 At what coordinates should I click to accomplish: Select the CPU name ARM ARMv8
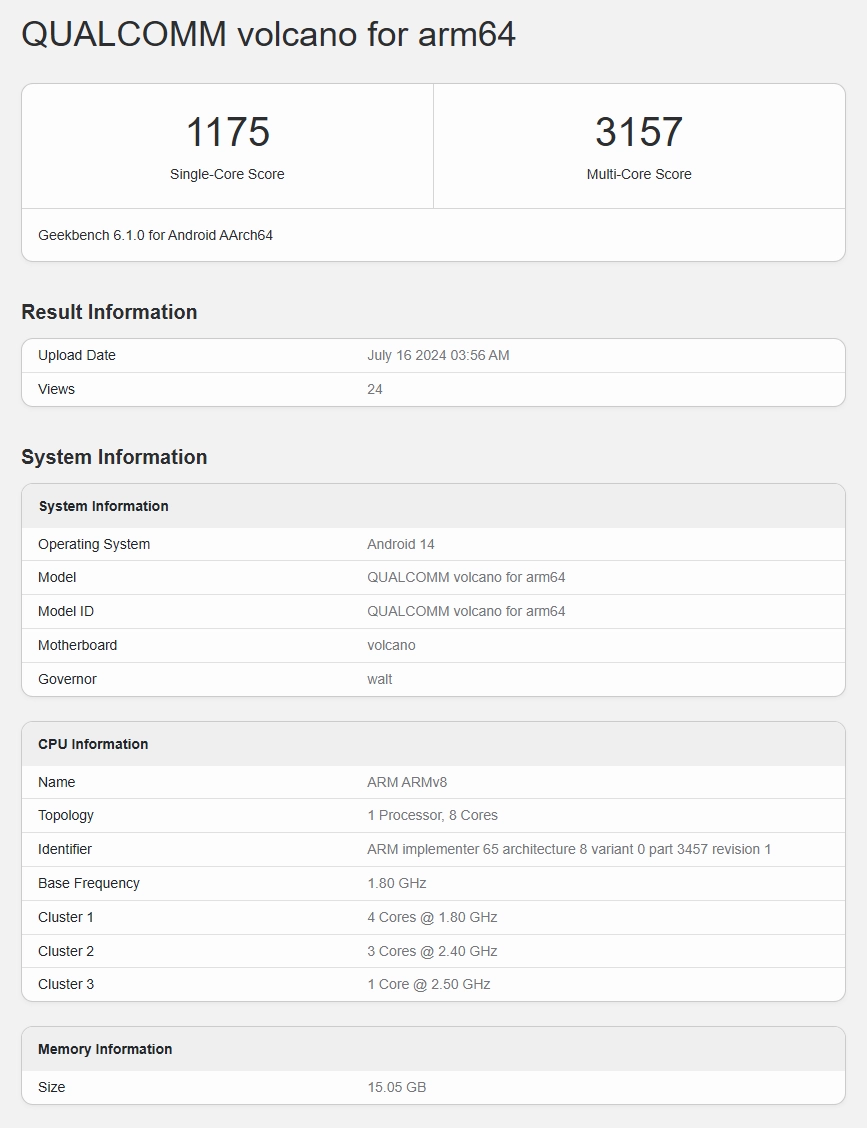click(x=413, y=782)
